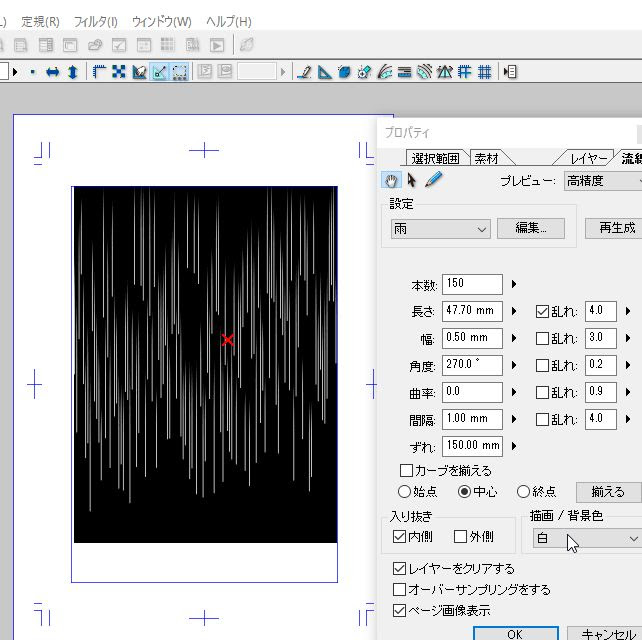The height and width of the screenshot is (640, 642).
Task: Expand the arrow beside 間隔 1.00 mm
Action: click(x=514, y=419)
